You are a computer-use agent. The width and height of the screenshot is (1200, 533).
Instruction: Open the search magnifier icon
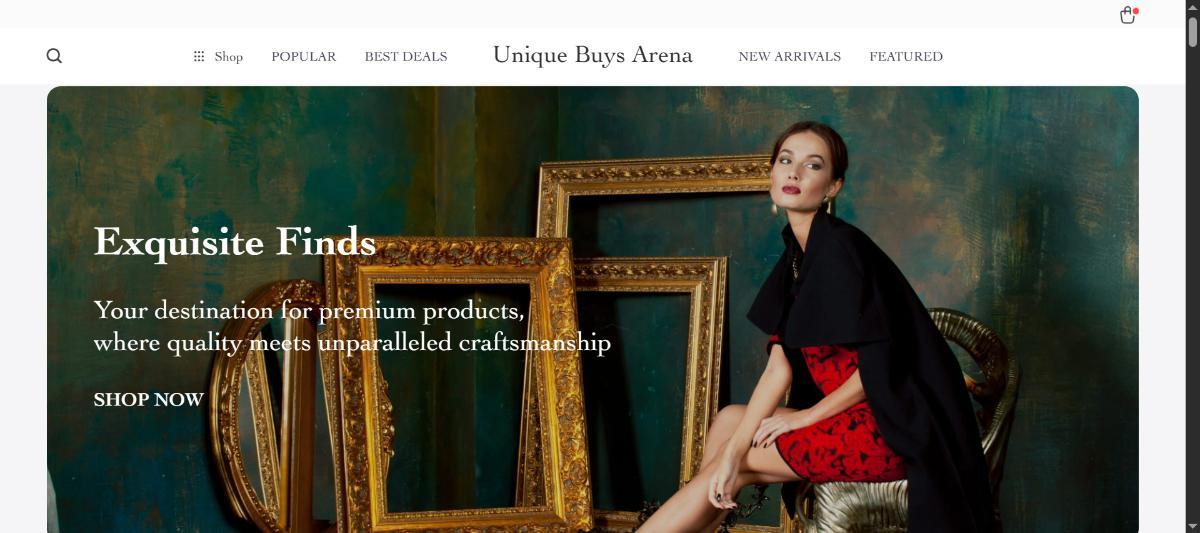pos(54,56)
